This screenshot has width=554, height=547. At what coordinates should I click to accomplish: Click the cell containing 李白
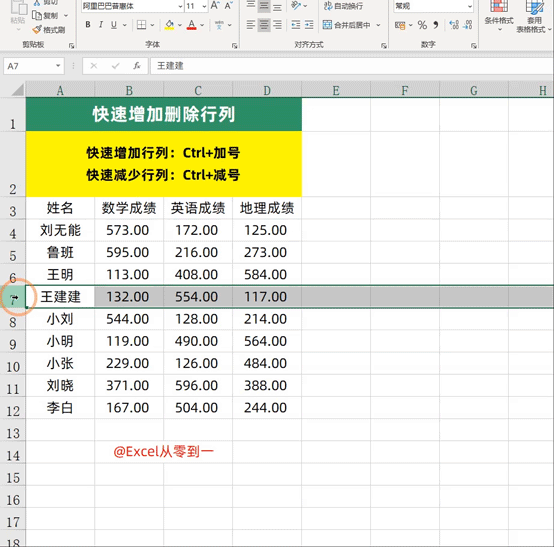pos(60,408)
